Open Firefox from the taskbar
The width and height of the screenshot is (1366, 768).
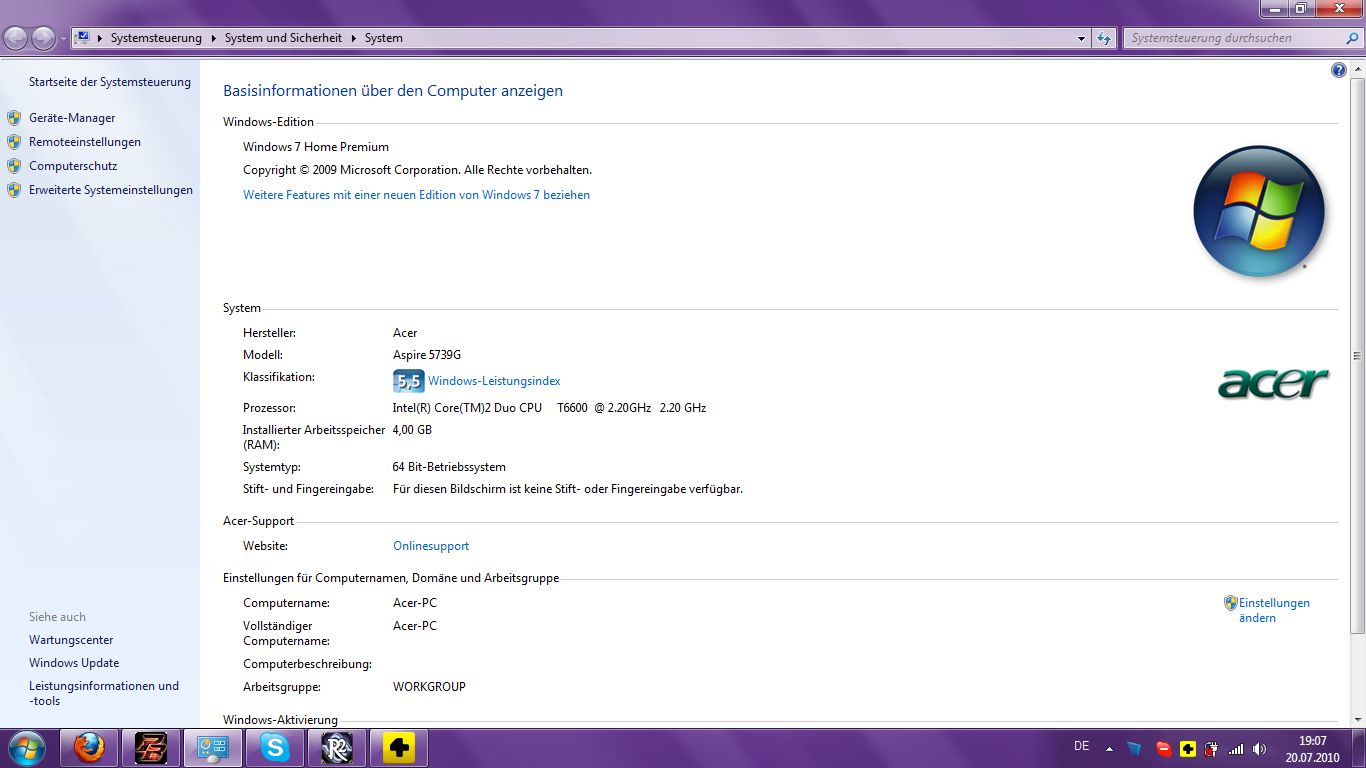coord(89,747)
